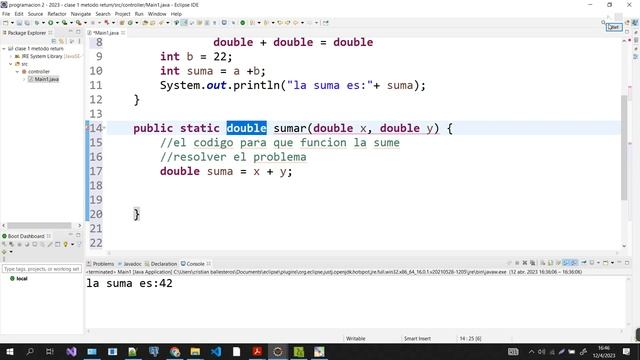Screen dimensions: 640x360
Task: Collapse the src folder node
Action: tap(11, 64)
